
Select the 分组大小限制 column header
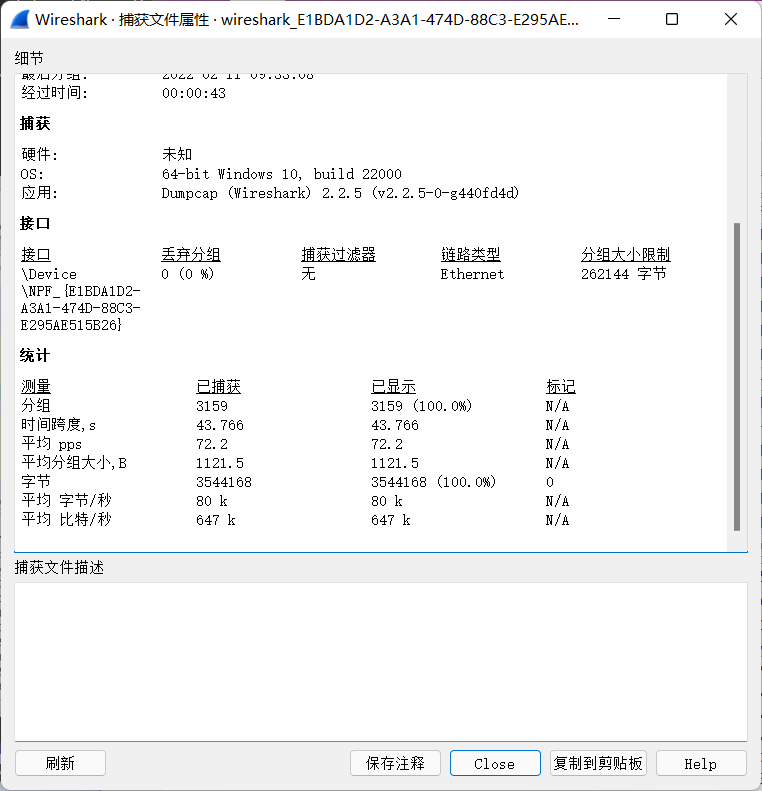[625, 254]
